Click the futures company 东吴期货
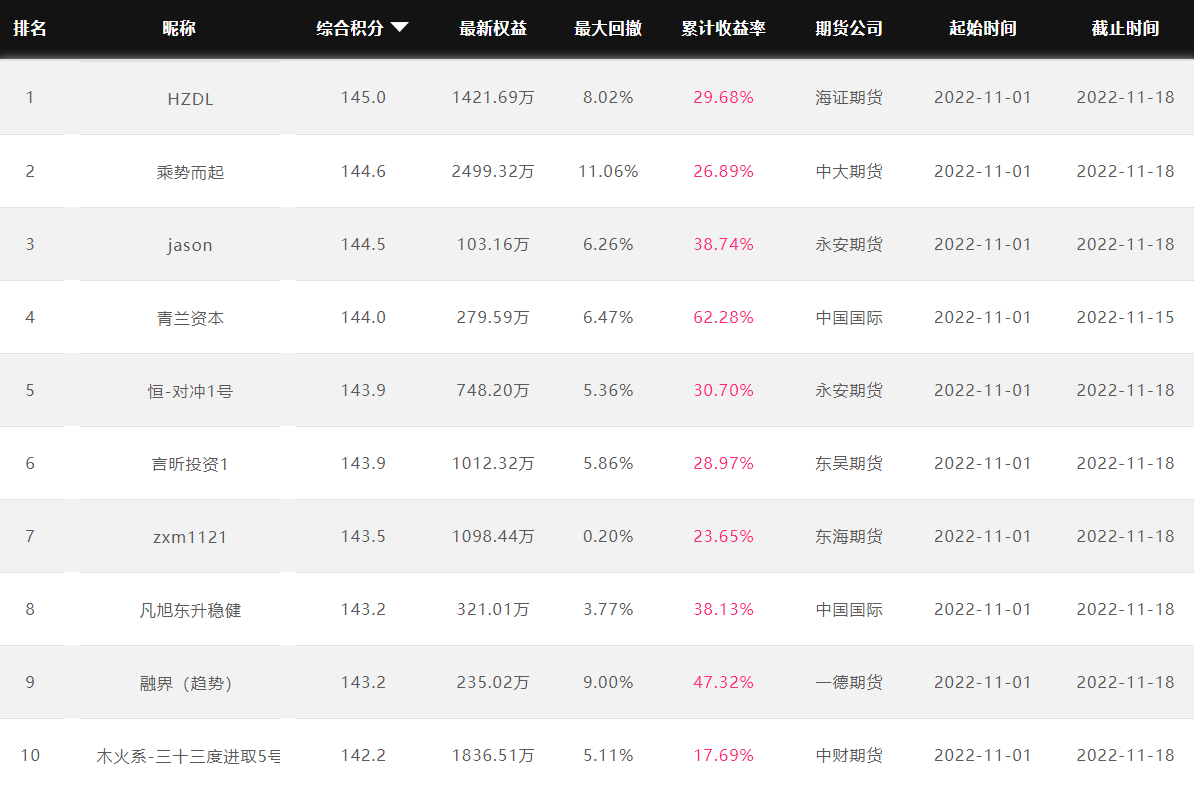1194x788 pixels. click(x=849, y=464)
